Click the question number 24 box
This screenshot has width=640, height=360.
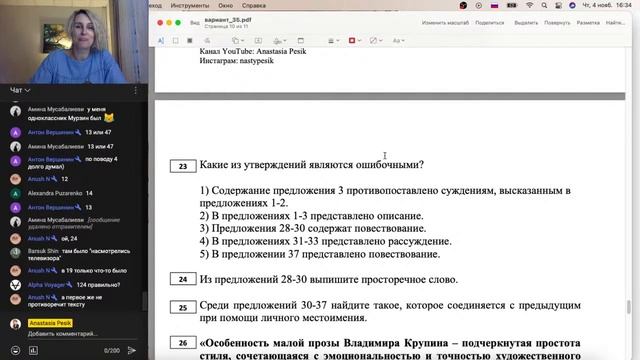(183, 279)
